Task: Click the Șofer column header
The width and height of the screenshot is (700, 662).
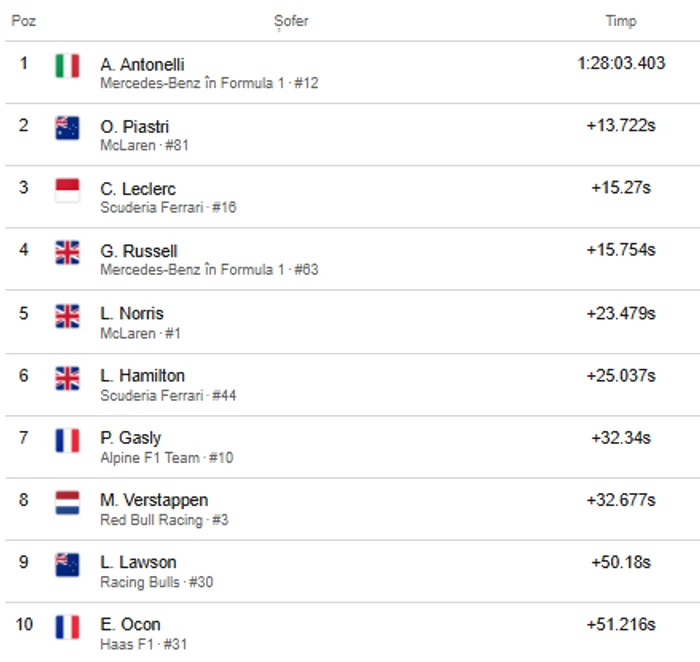Action: tap(291, 21)
